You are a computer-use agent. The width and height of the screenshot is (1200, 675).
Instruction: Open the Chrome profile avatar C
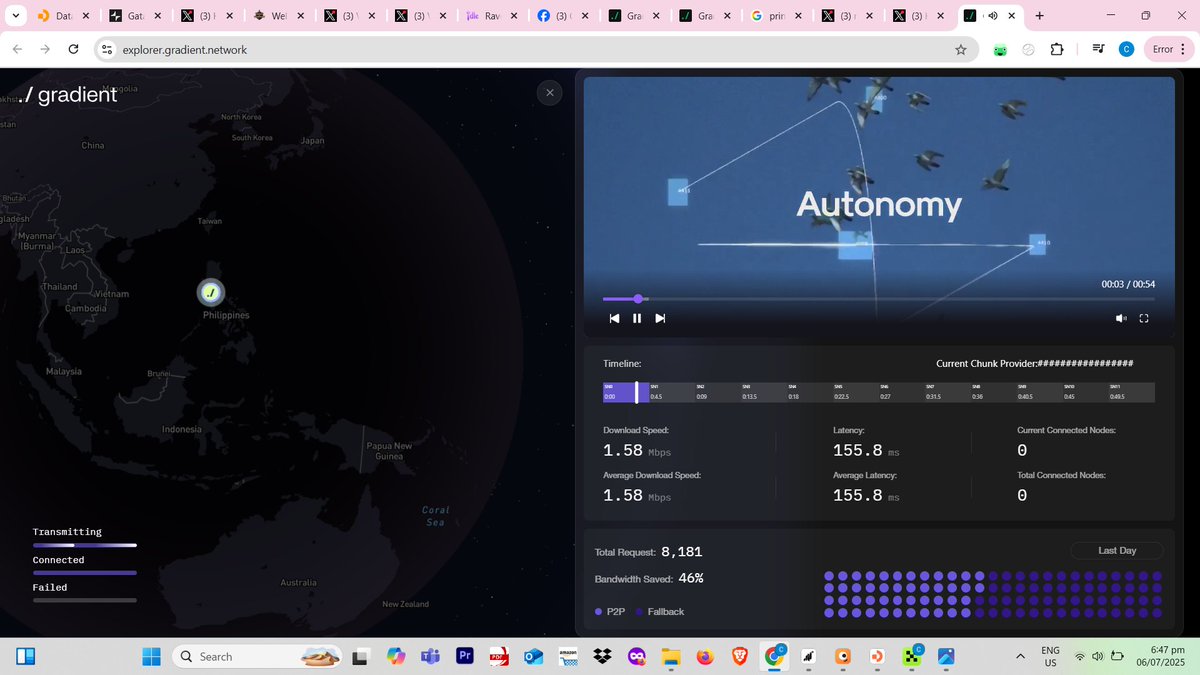pos(1126,49)
